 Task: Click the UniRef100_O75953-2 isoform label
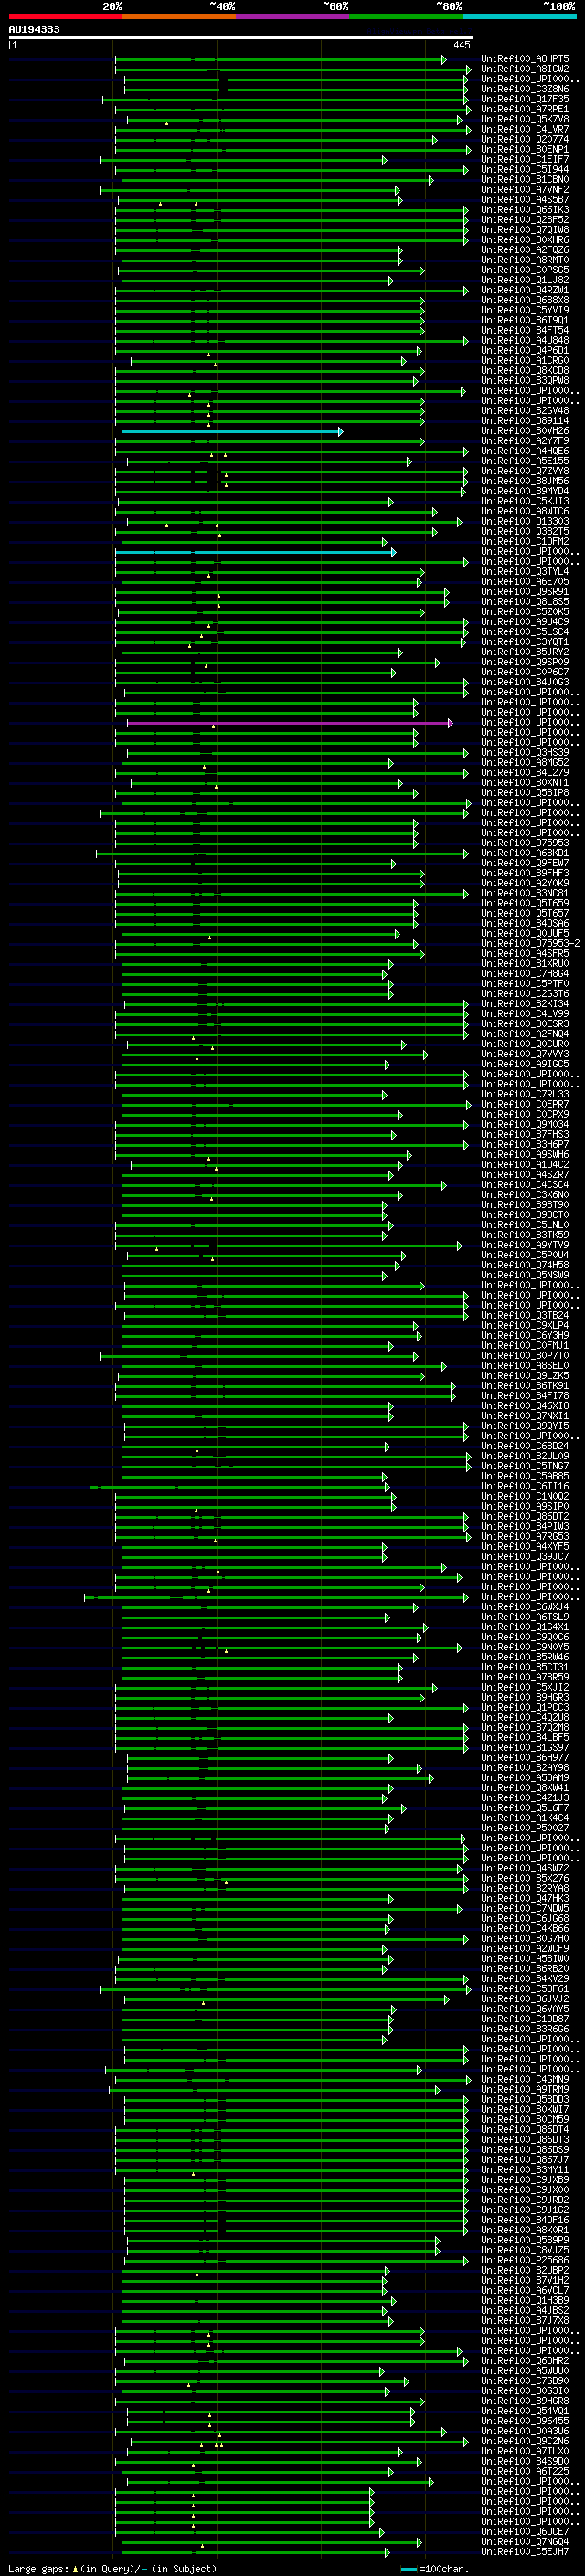click(x=530, y=943)
